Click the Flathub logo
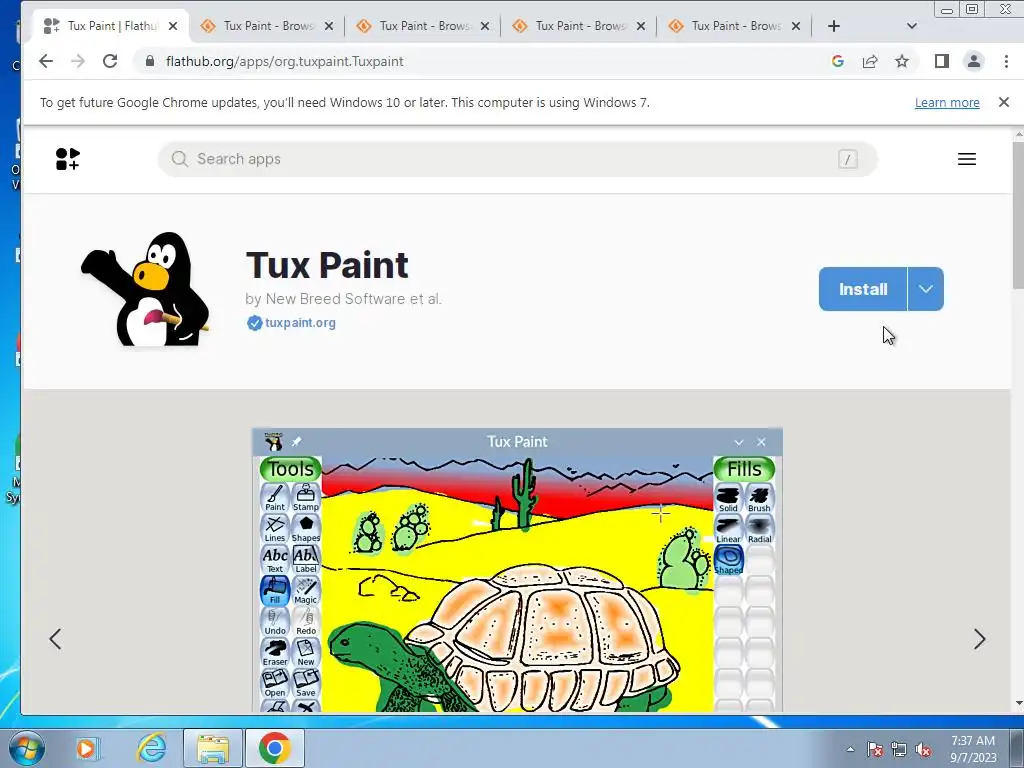1024x768 pixels. (x=67, y=159)
